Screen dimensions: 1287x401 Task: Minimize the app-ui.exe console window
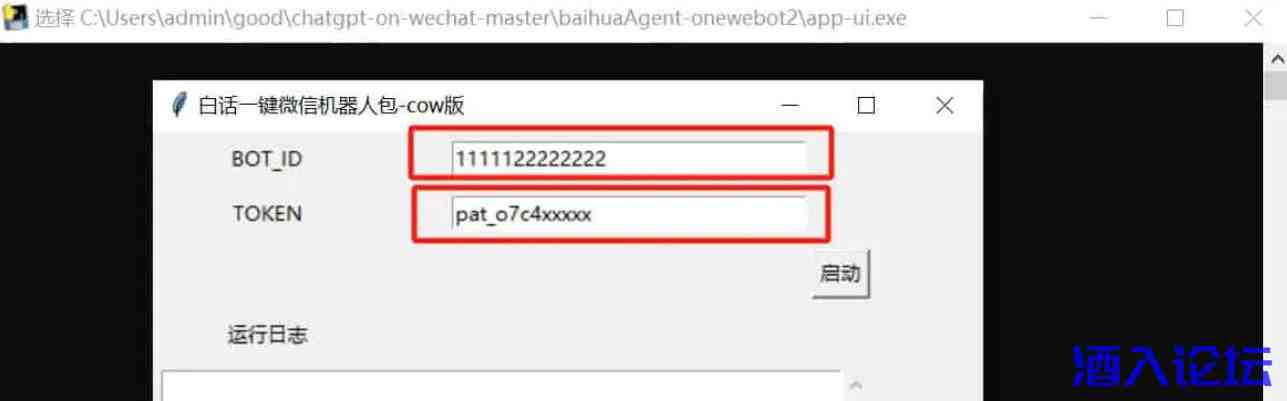[x=1098, y=18]
